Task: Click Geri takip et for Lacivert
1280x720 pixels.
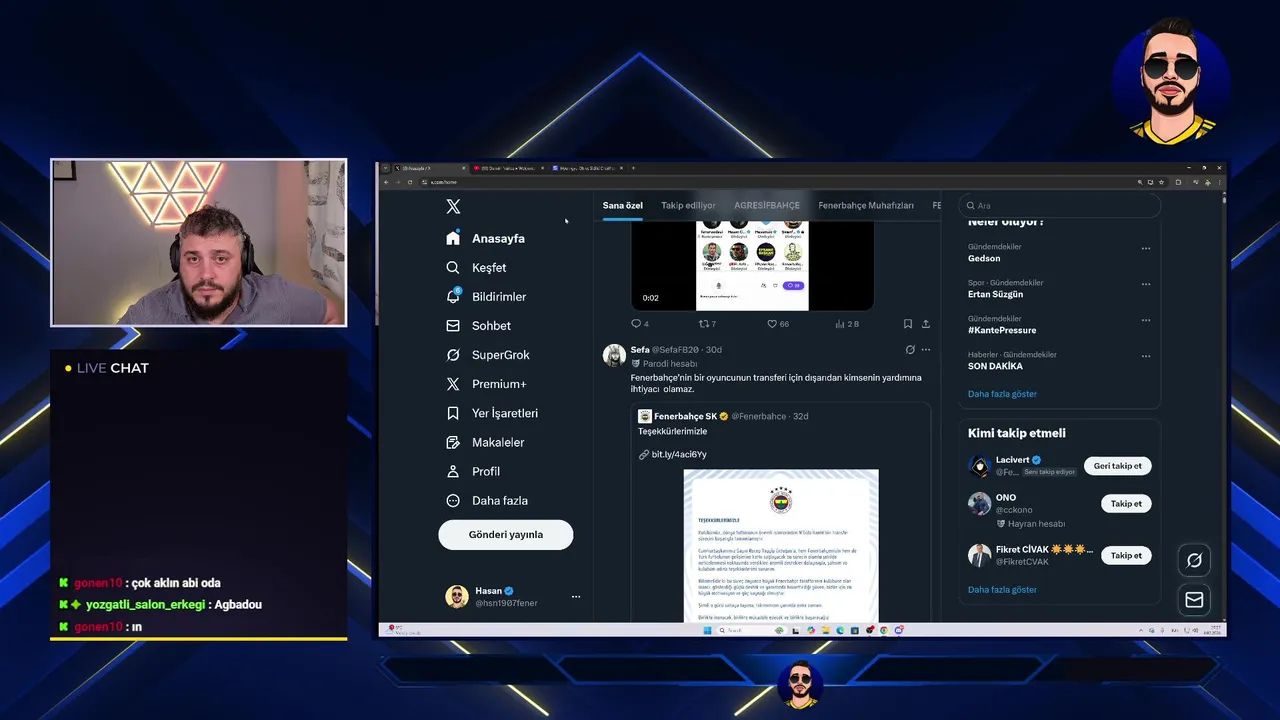Action: click(1117, 466)
